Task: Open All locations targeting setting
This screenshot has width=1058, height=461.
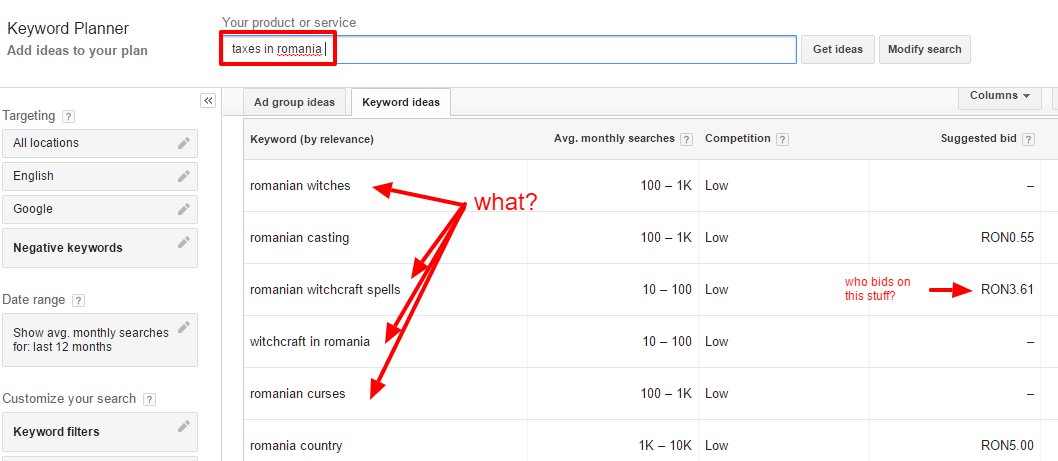Action: coord(100,143)
